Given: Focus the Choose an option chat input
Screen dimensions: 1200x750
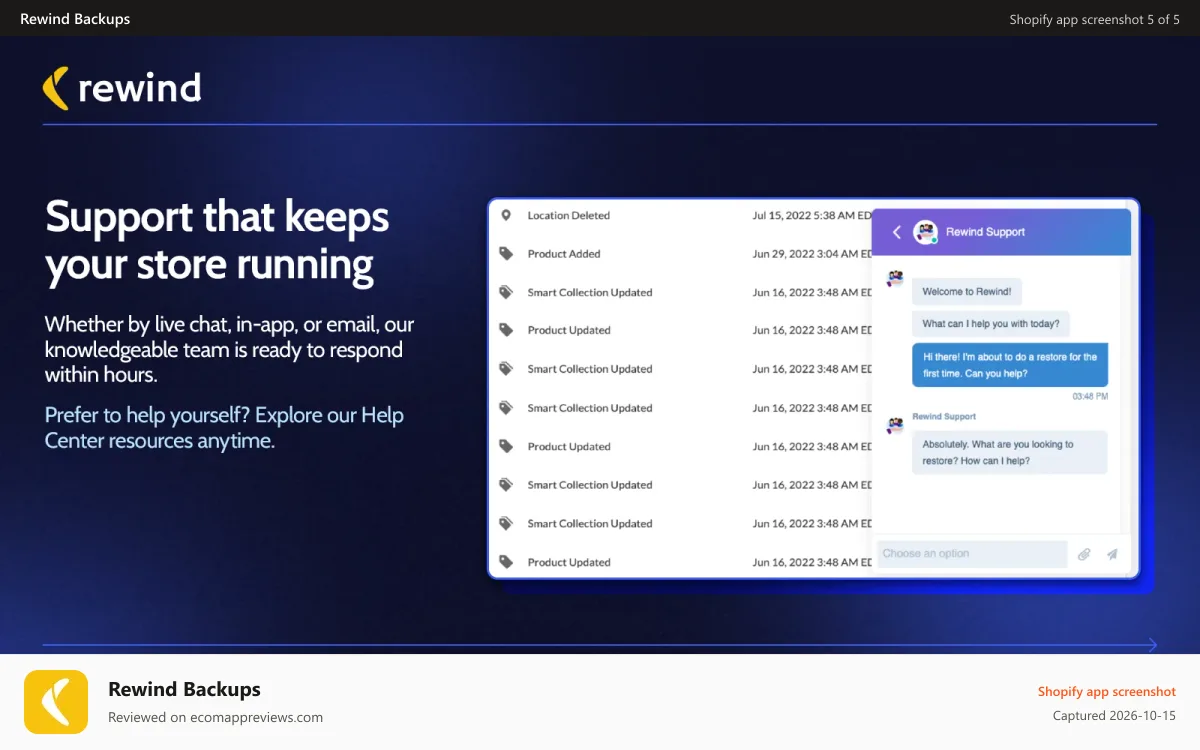Looking at the screenshot, I should (972, 554).
